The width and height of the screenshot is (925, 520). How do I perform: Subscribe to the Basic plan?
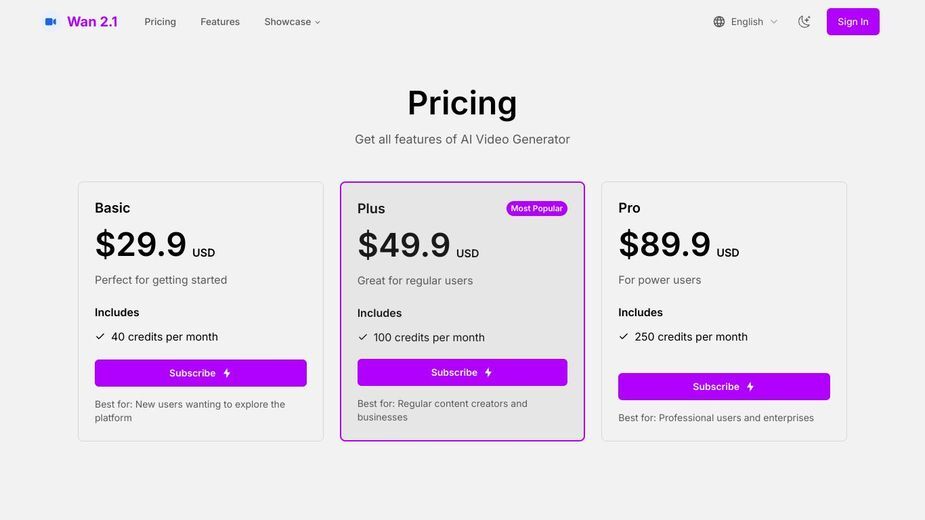pos(201,373)
